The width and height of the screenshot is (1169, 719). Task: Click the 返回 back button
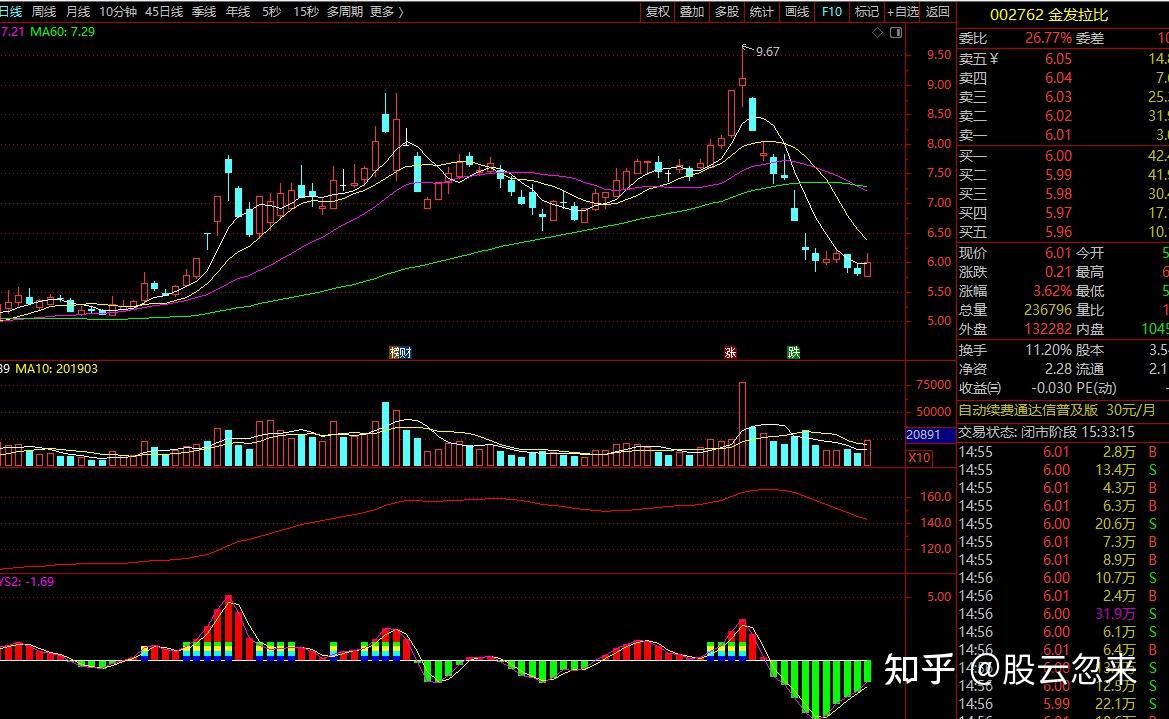pyautogui.click(x=938, y=12)
